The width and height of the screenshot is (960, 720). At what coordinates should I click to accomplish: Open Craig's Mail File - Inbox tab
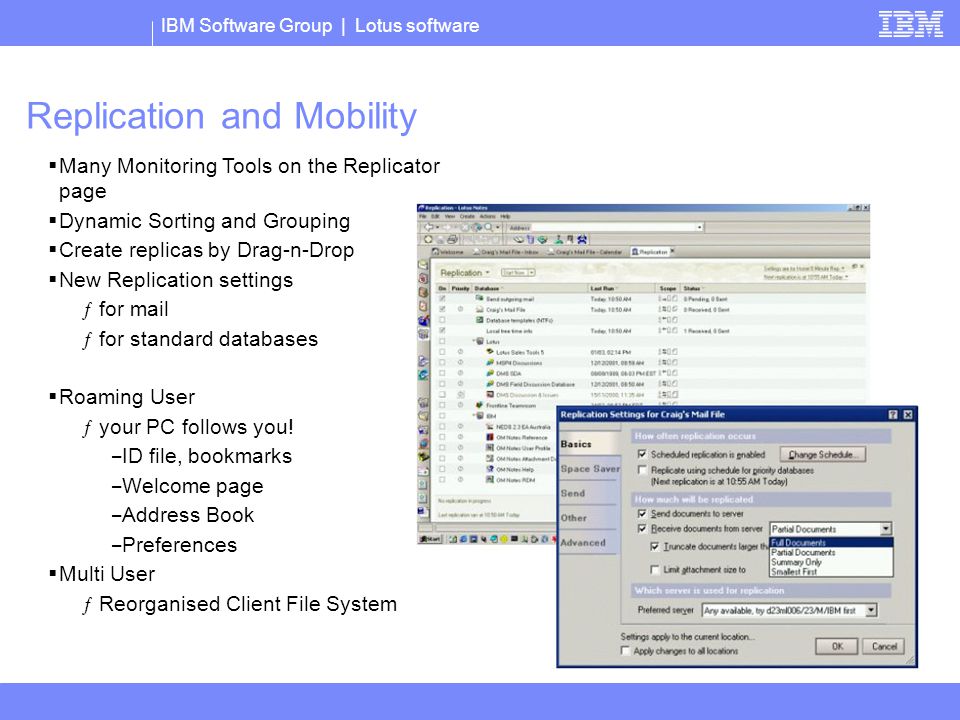tap(504, 252)
